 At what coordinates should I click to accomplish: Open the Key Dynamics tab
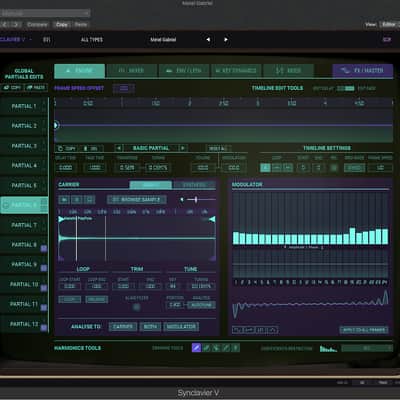click(236, 71)
